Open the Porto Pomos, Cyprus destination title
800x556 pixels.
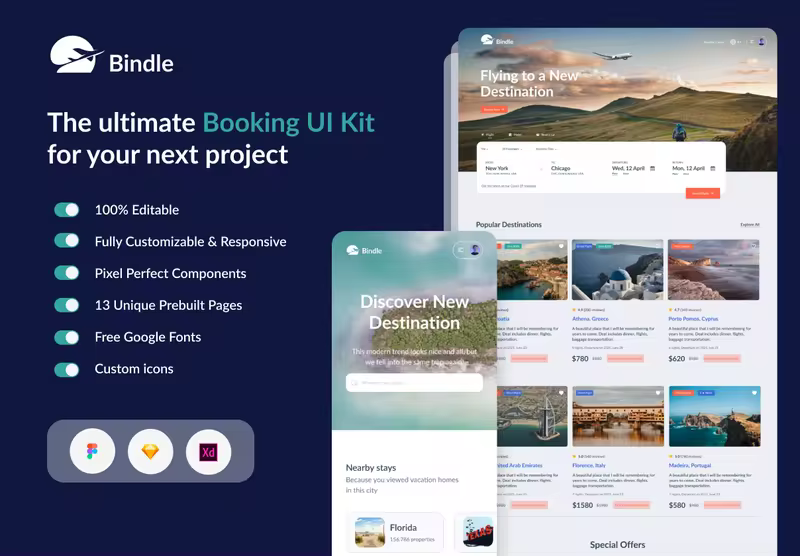[693, 318]
